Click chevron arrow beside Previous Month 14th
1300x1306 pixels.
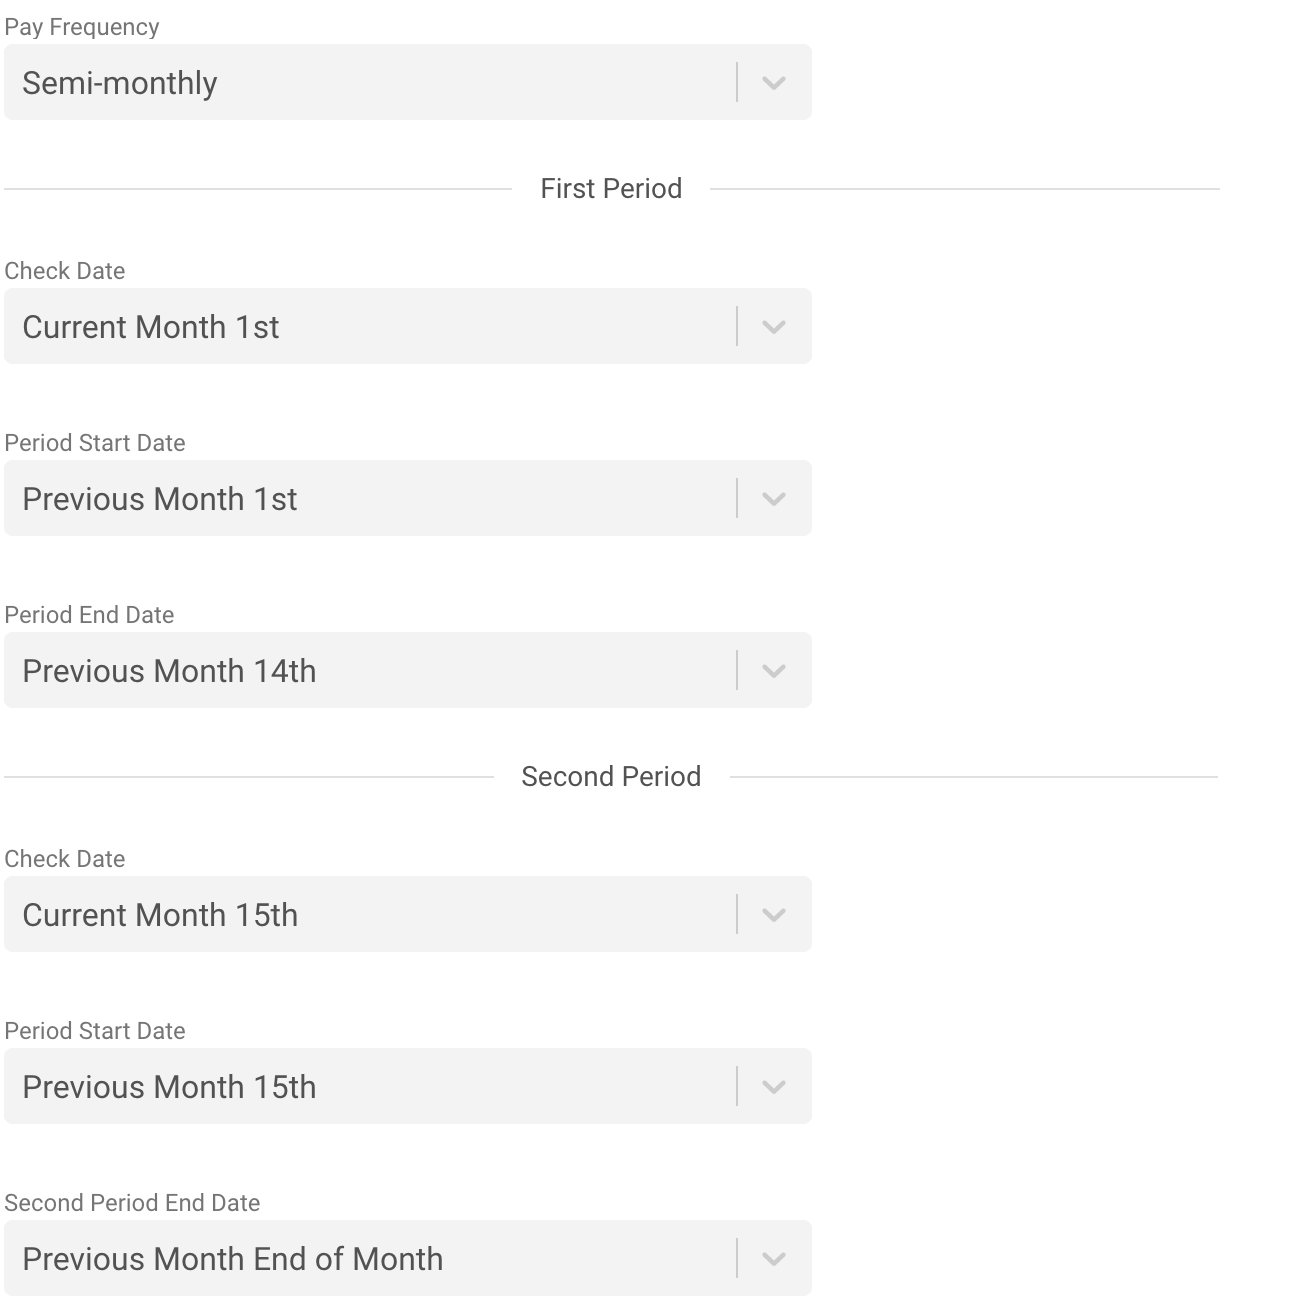tap(773, 671)
